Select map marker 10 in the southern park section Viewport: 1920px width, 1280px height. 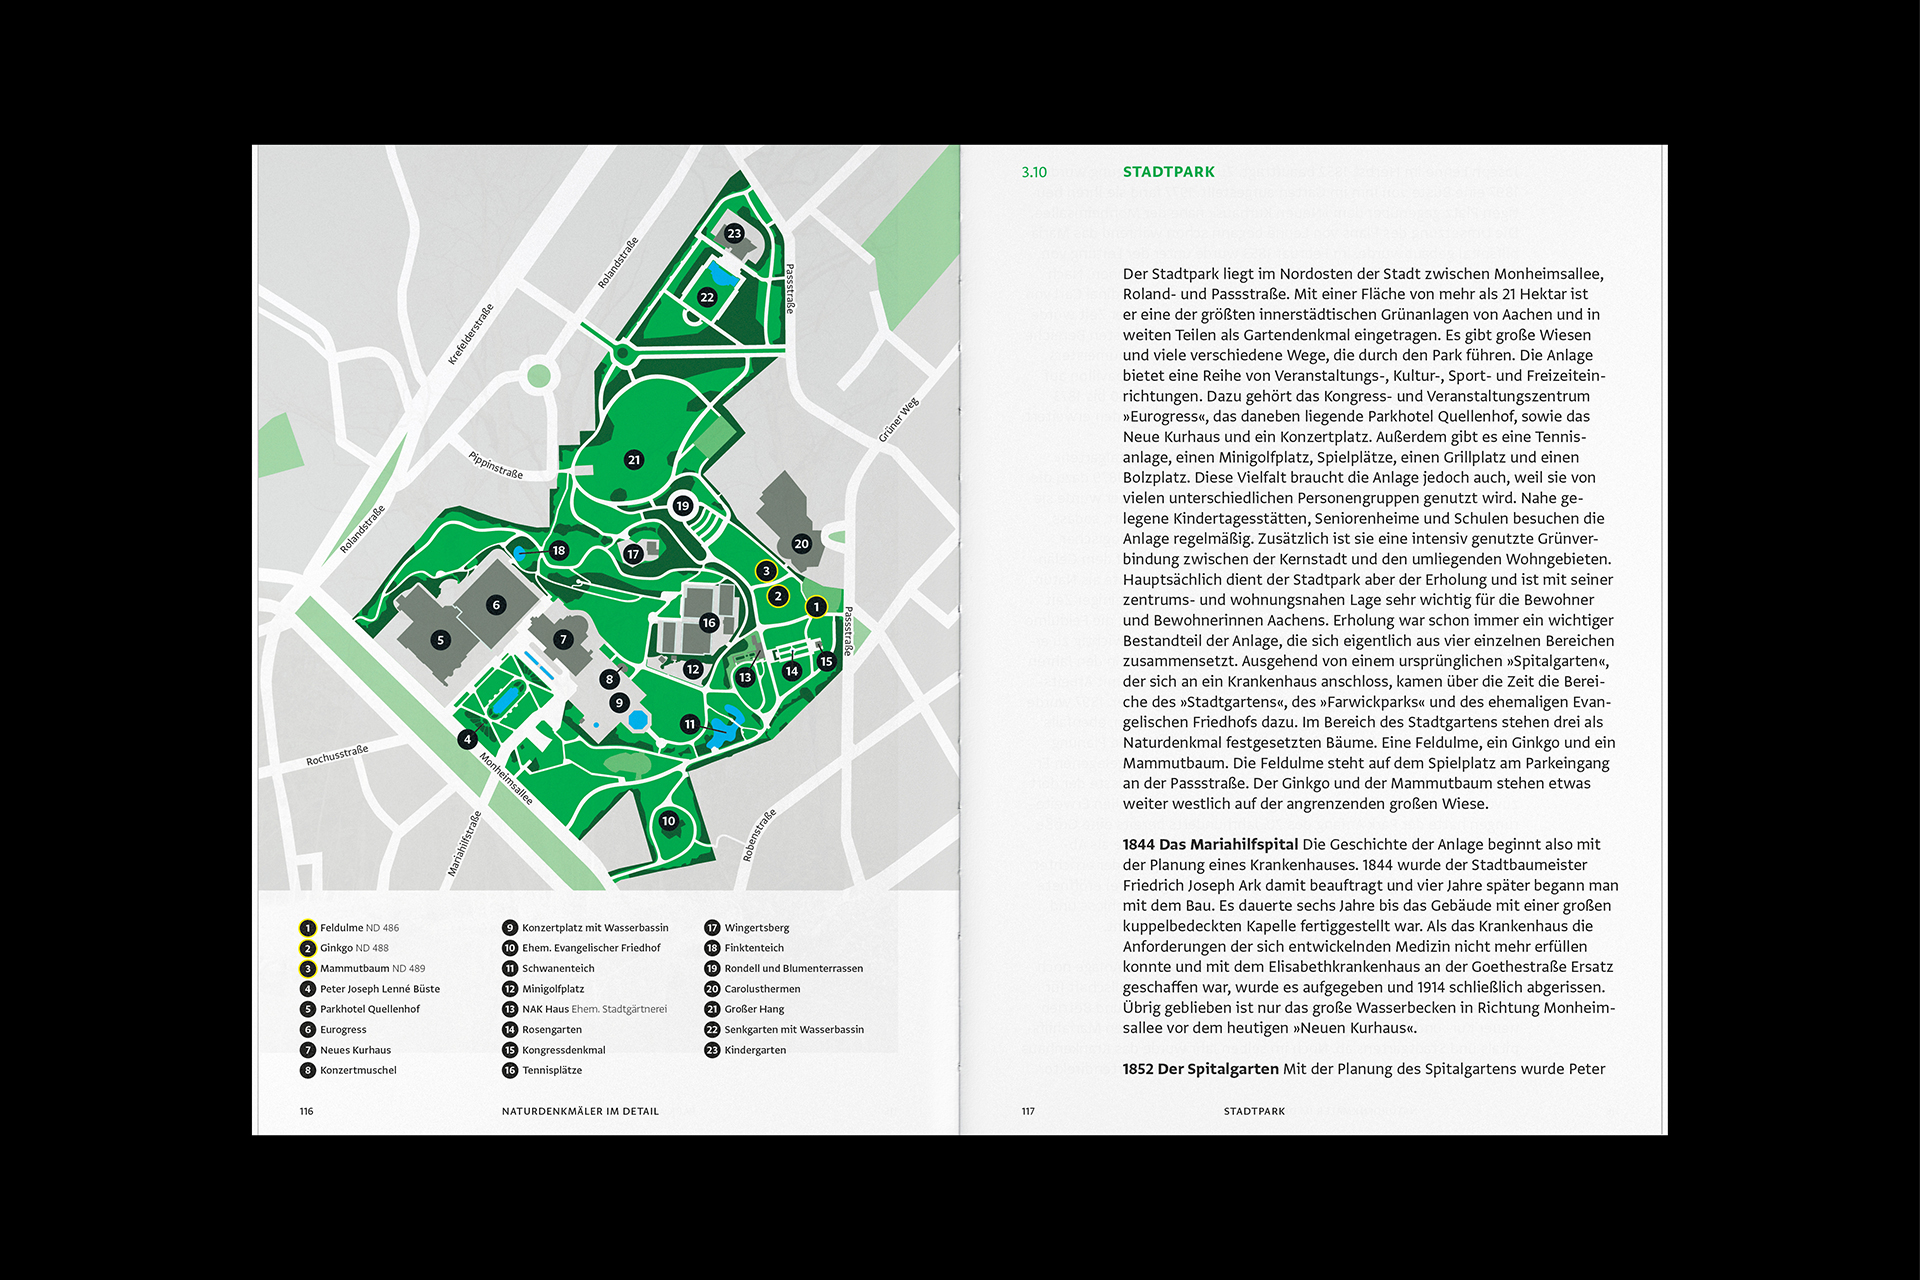click(669, 821)
